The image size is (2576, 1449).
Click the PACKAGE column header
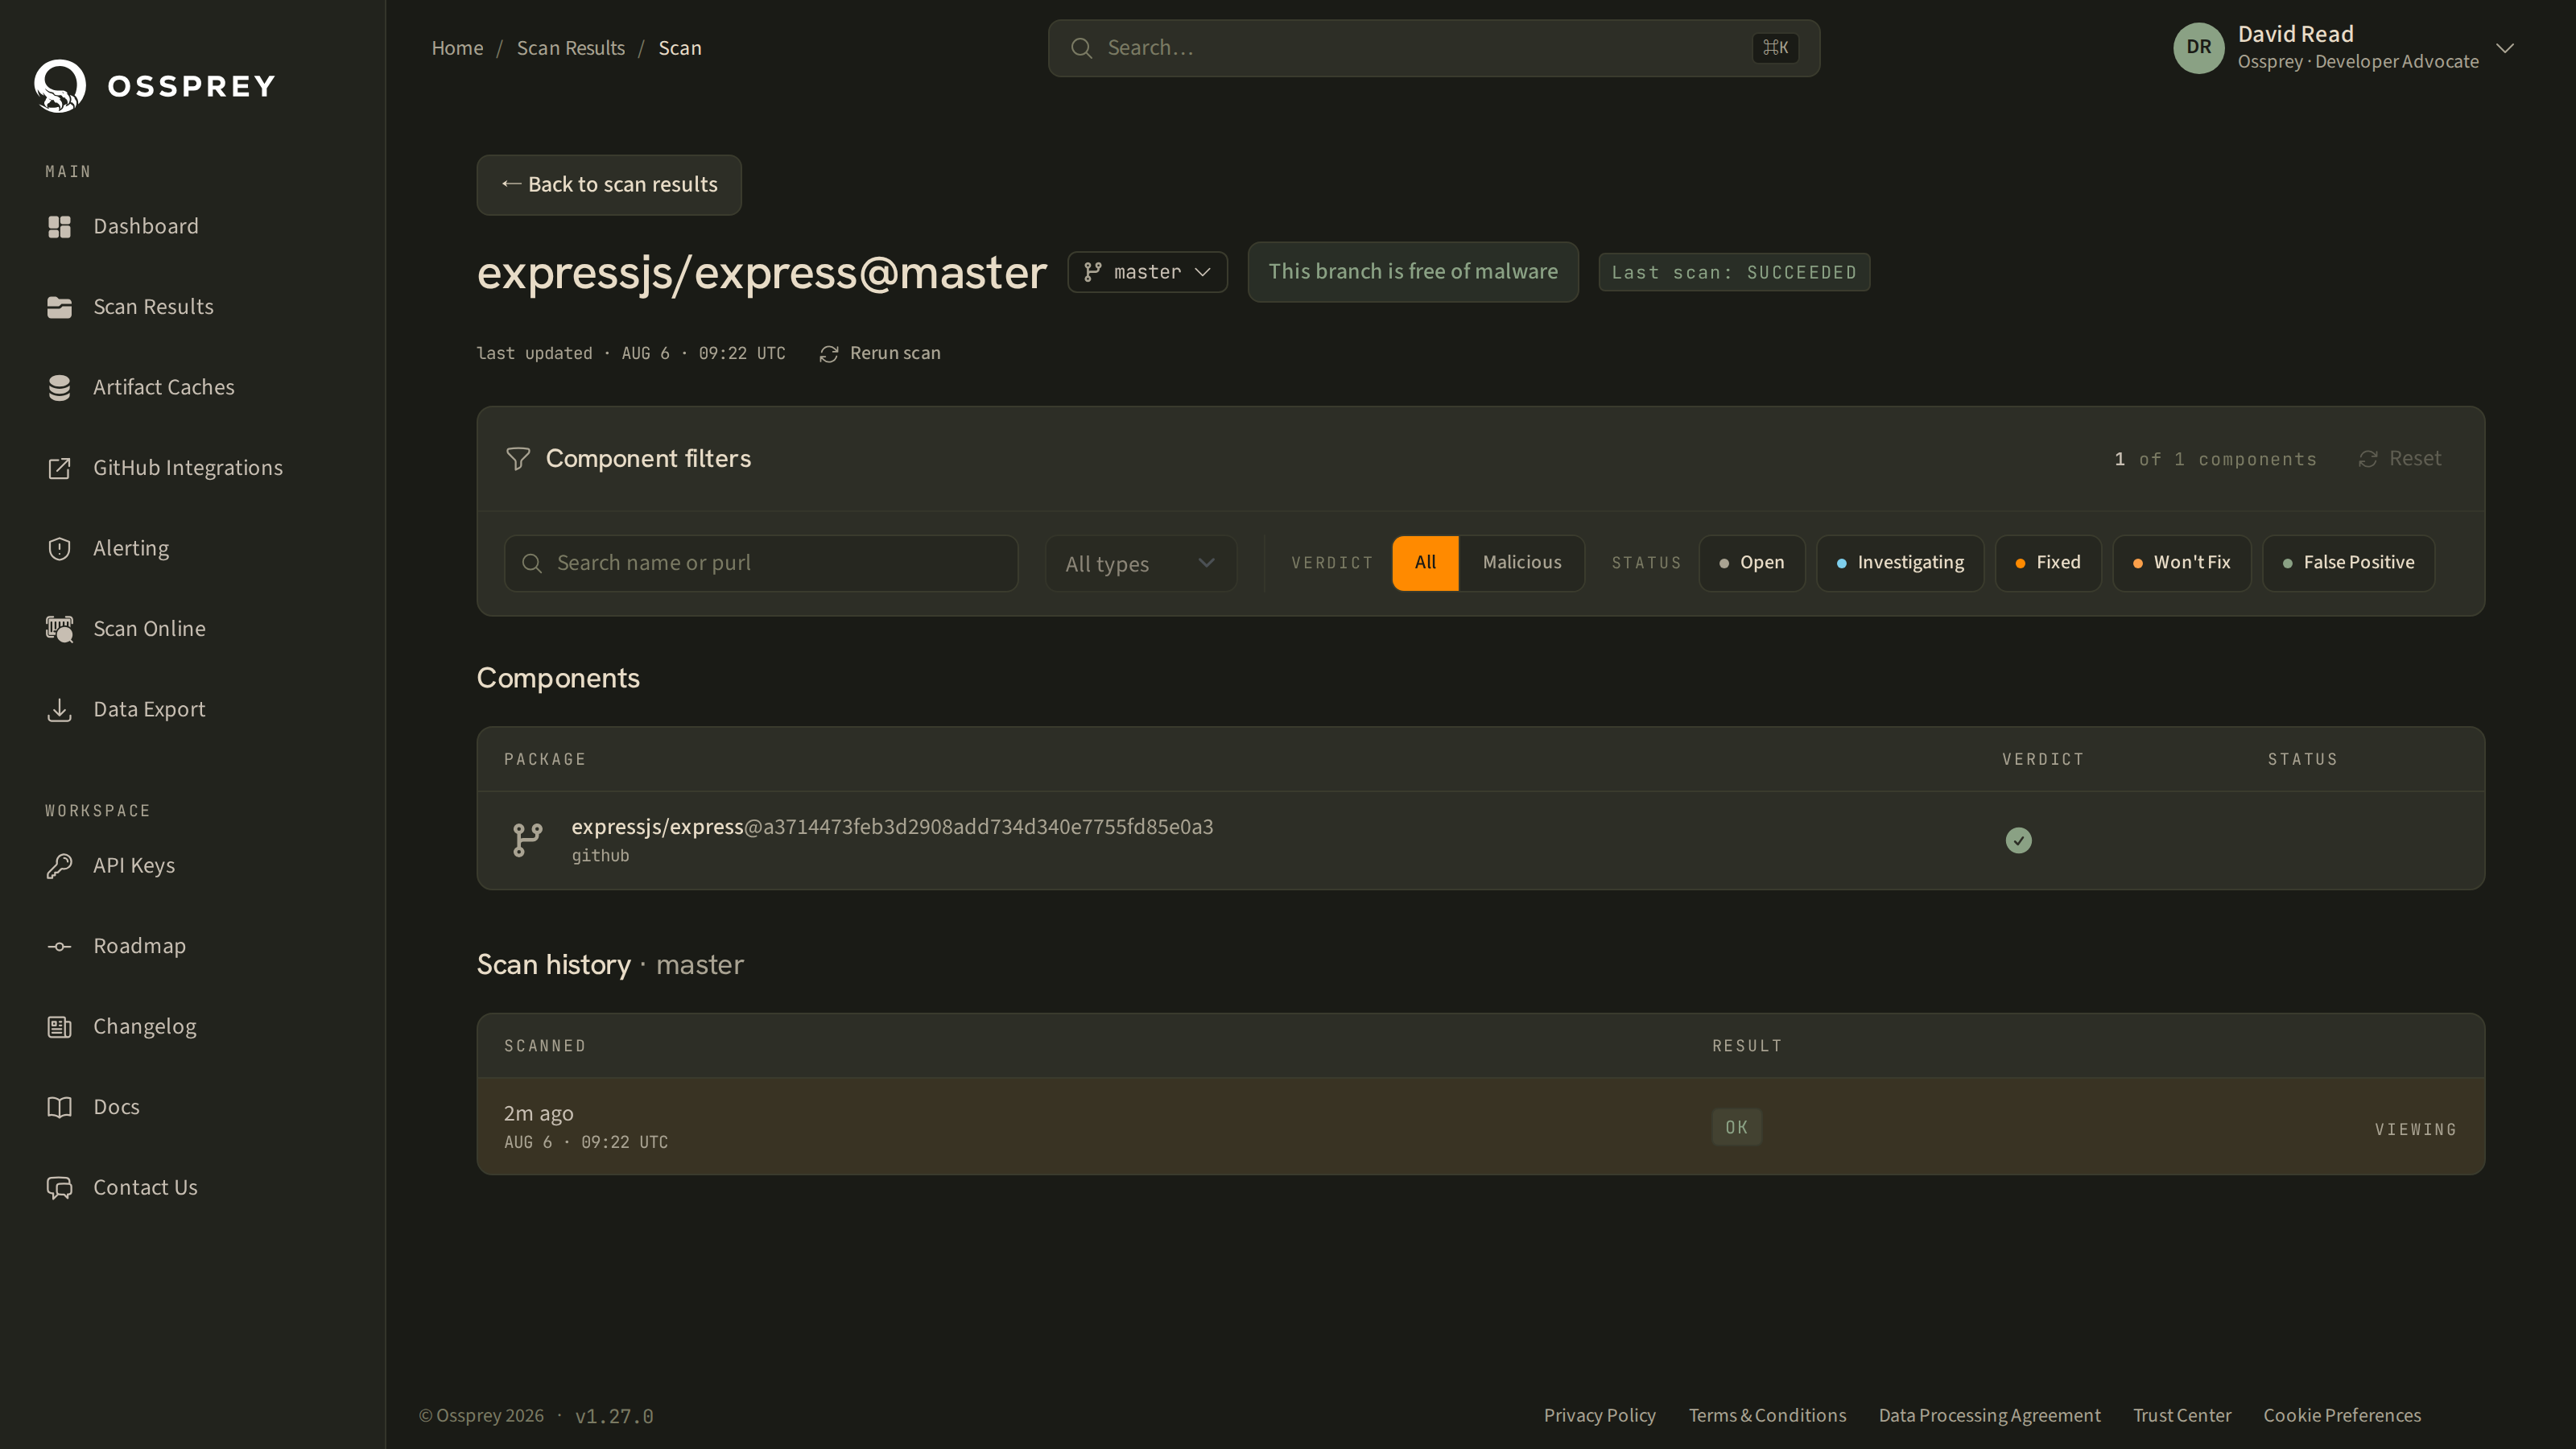click(x=545, y=759)
